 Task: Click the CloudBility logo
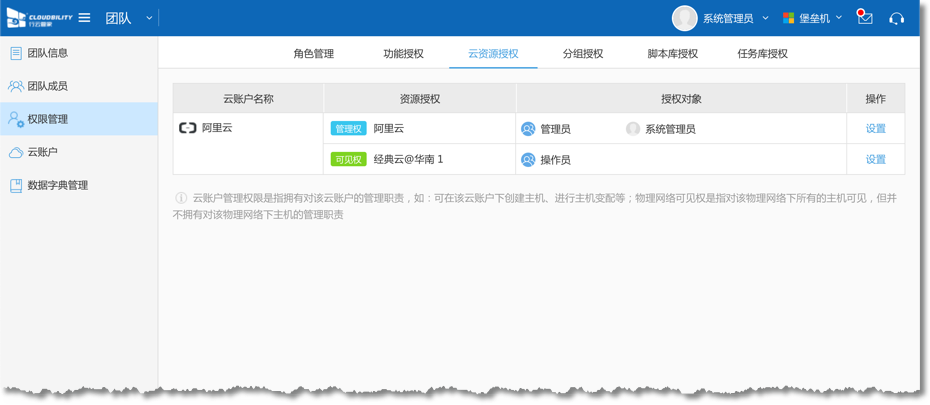coord(38,18)
